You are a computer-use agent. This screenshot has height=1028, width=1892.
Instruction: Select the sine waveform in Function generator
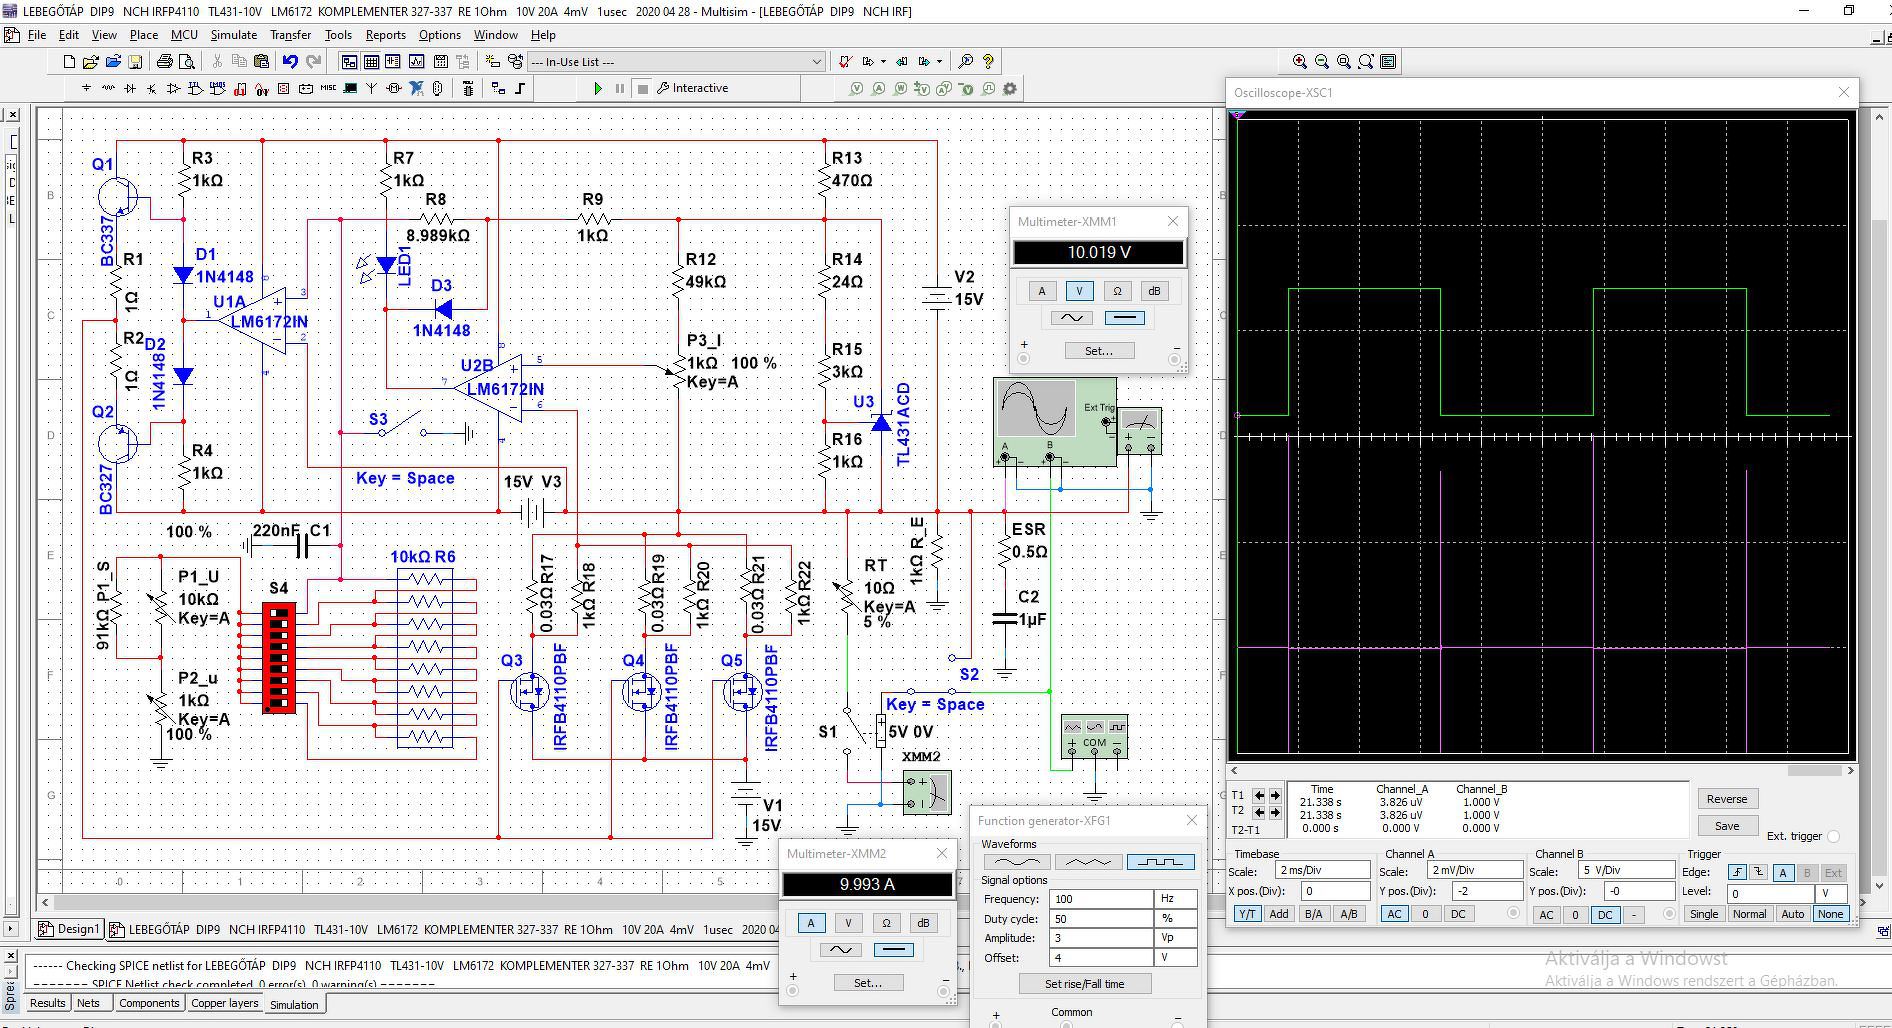pos(1017,862)
